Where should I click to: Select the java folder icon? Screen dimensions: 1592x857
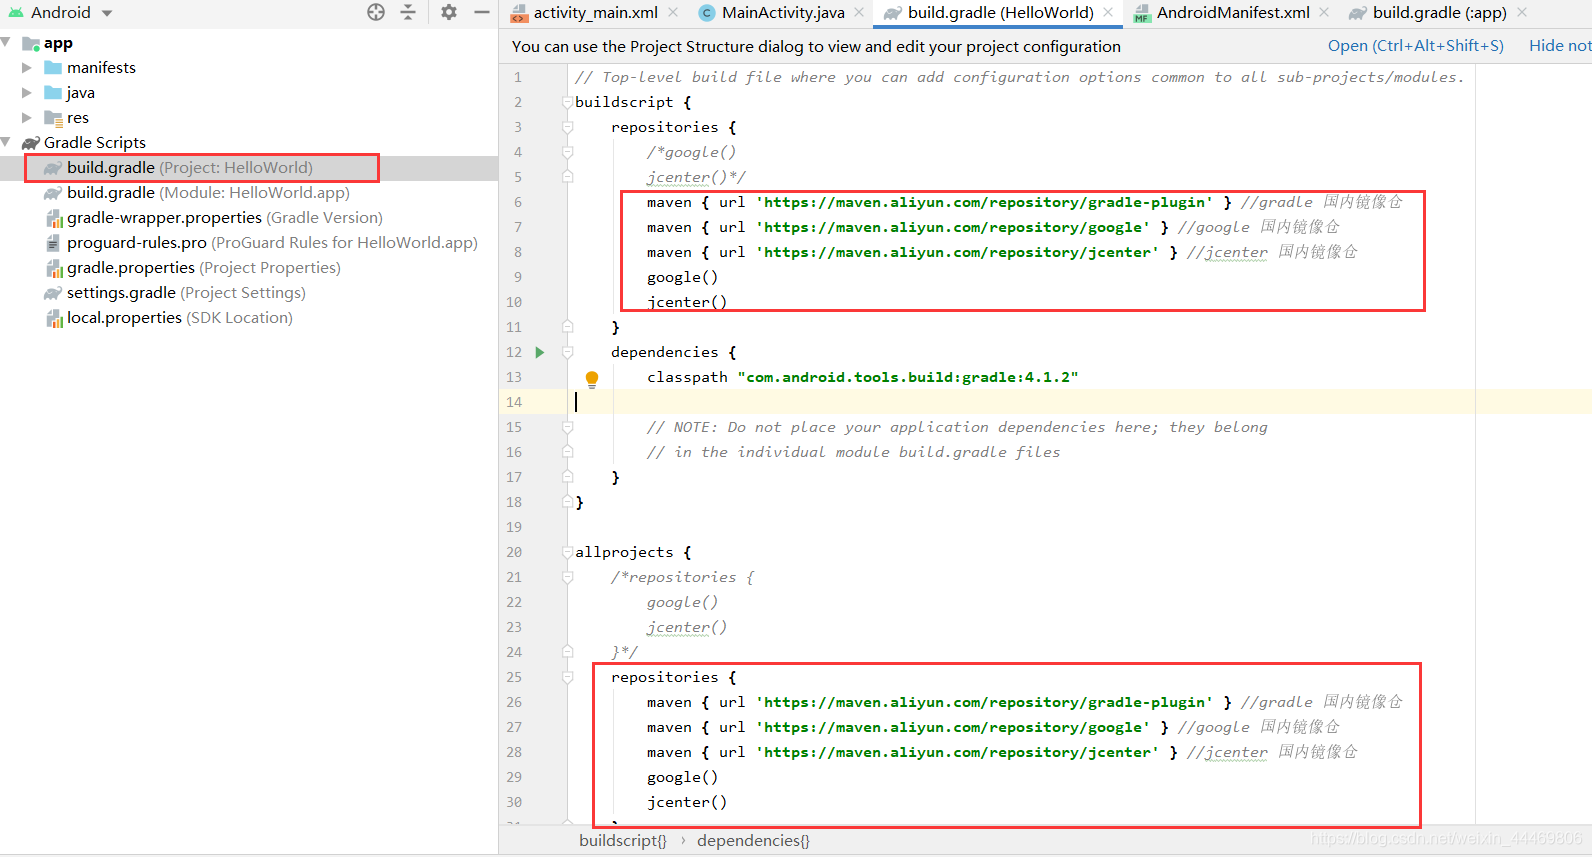(x=53, y=93)
